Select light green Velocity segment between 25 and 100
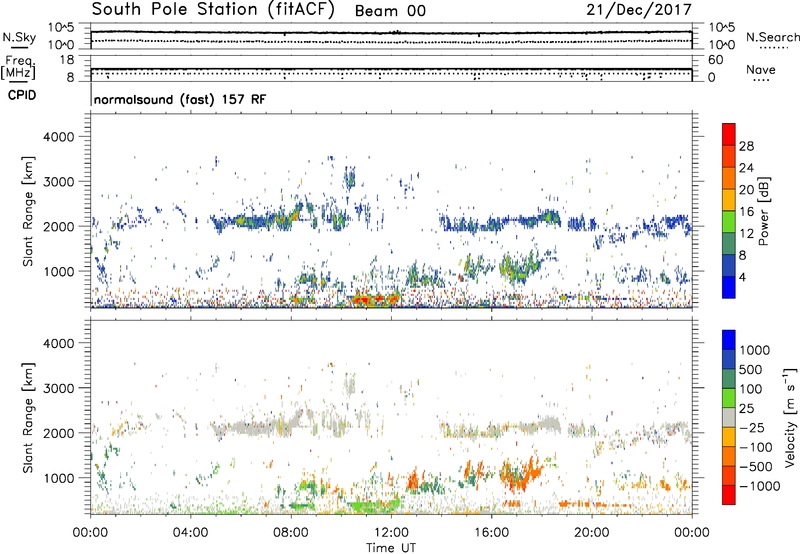This screenshot has height=554, width=800. coord(729,398)
